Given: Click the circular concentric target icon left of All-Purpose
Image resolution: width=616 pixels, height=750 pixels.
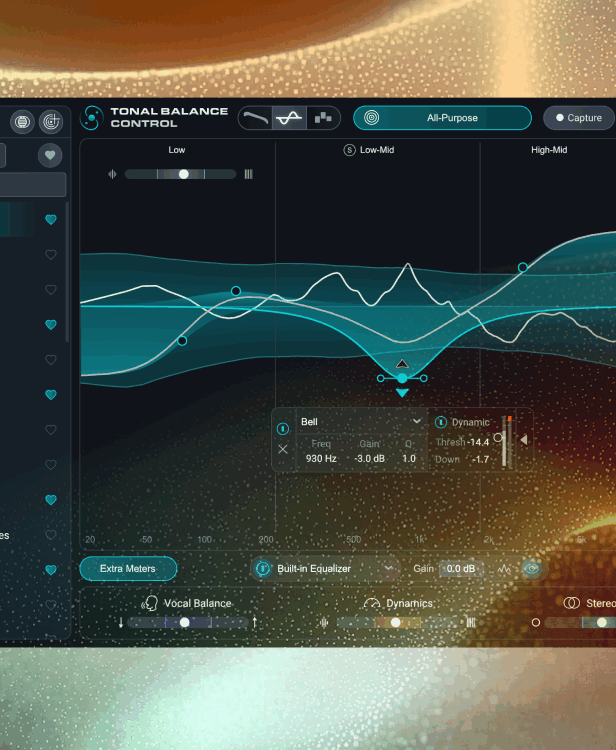Looking at the screenshot, I should pyautogui.click(x=372, y=118).
